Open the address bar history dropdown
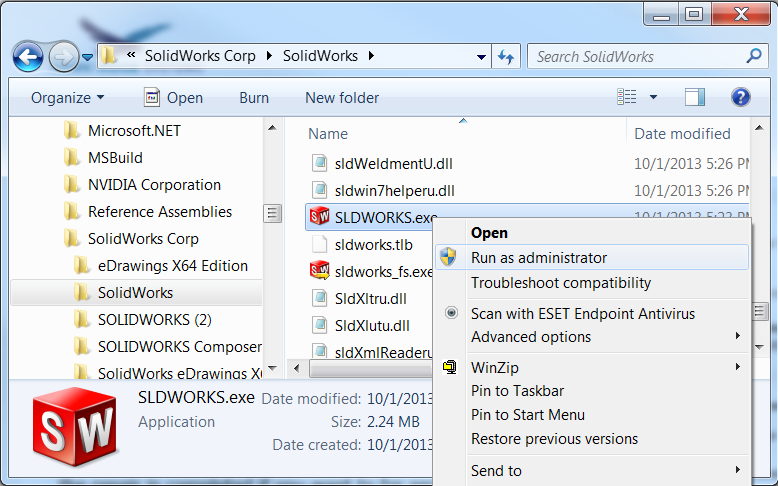This screenshot has width=778, height=486. (x=481, y=57)
